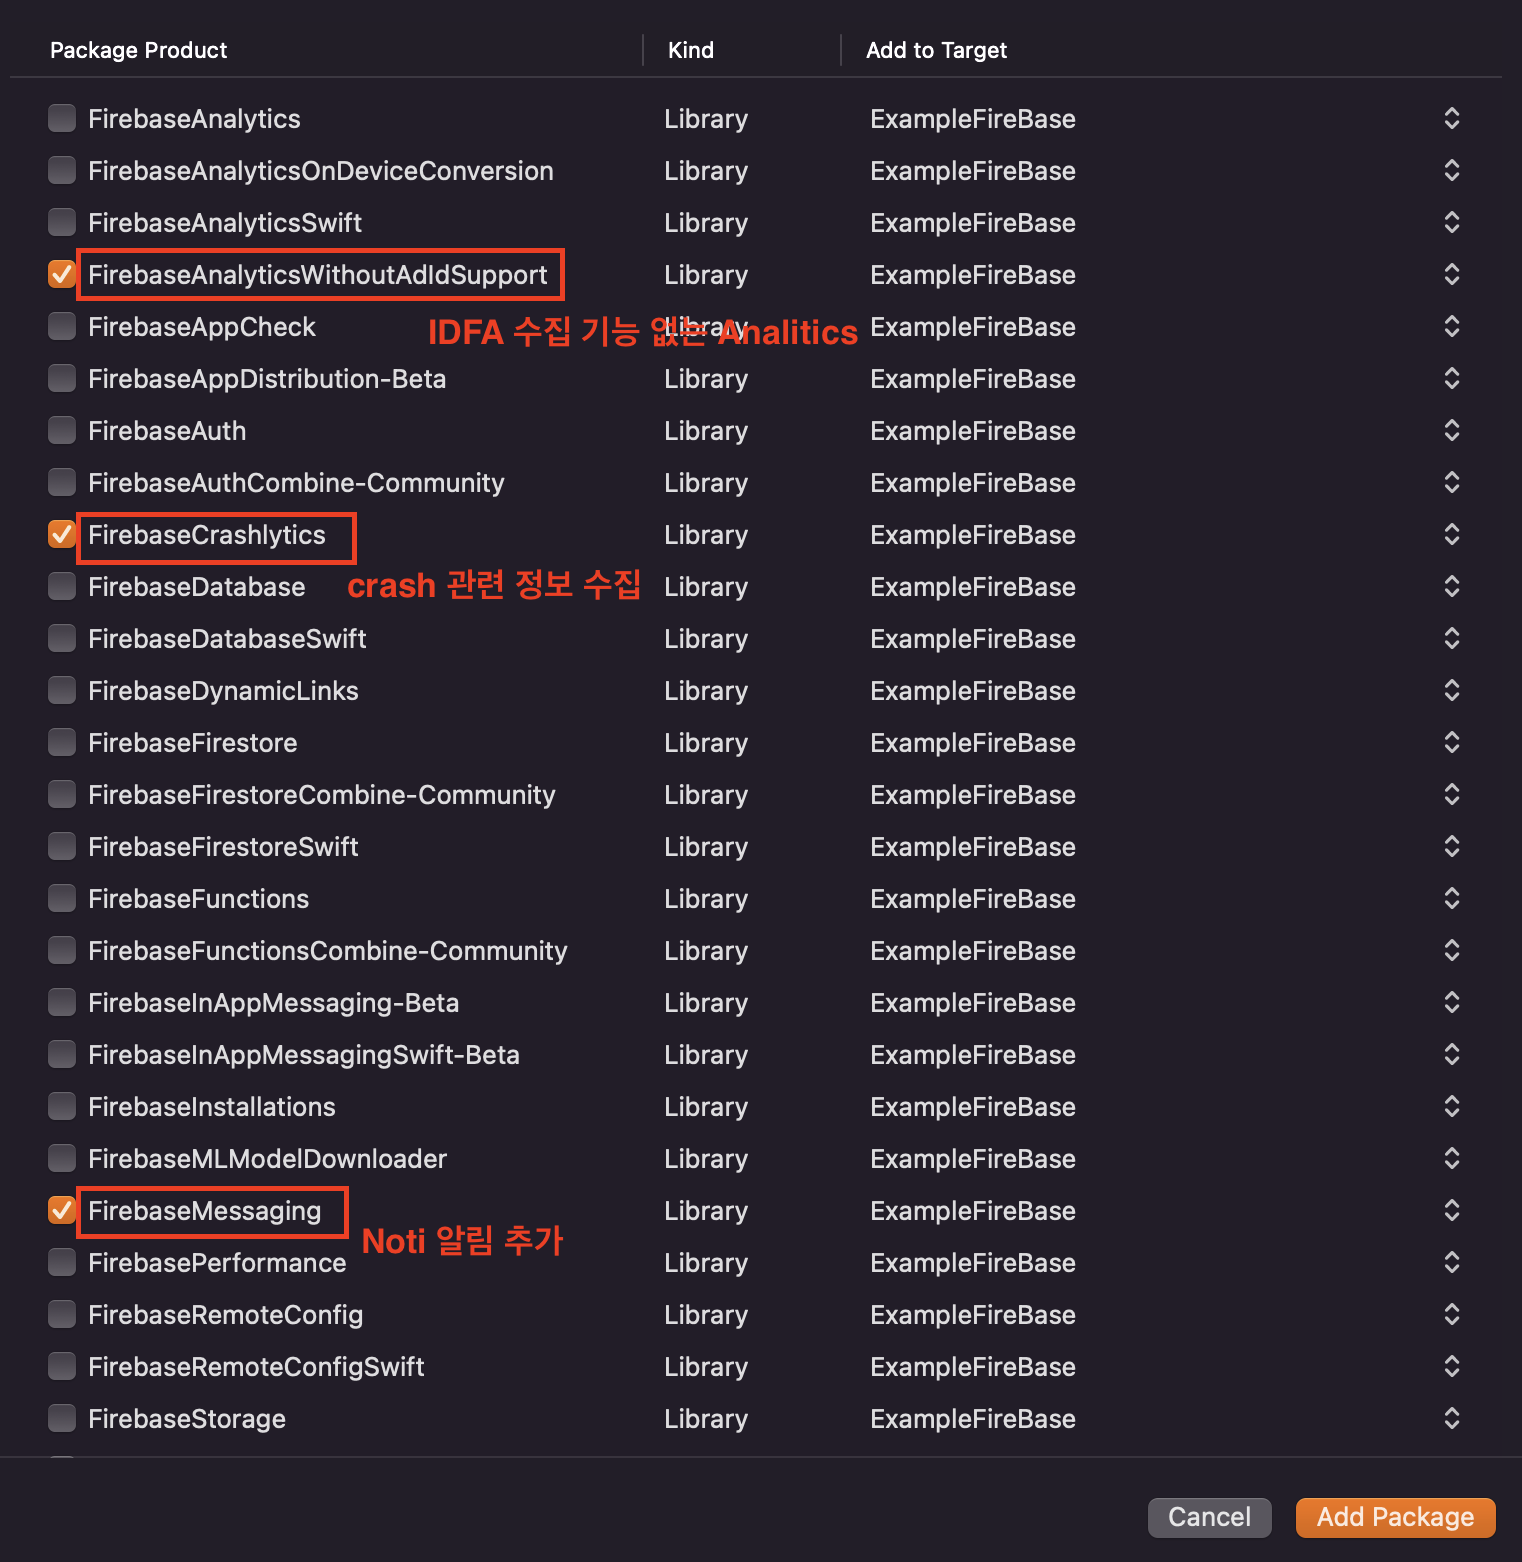Image resolution: width=1522 pixels, height=1562 pixels.
Task: Select the FirebaseDatabaseSwift row name
Action: (x=227, y=639)
